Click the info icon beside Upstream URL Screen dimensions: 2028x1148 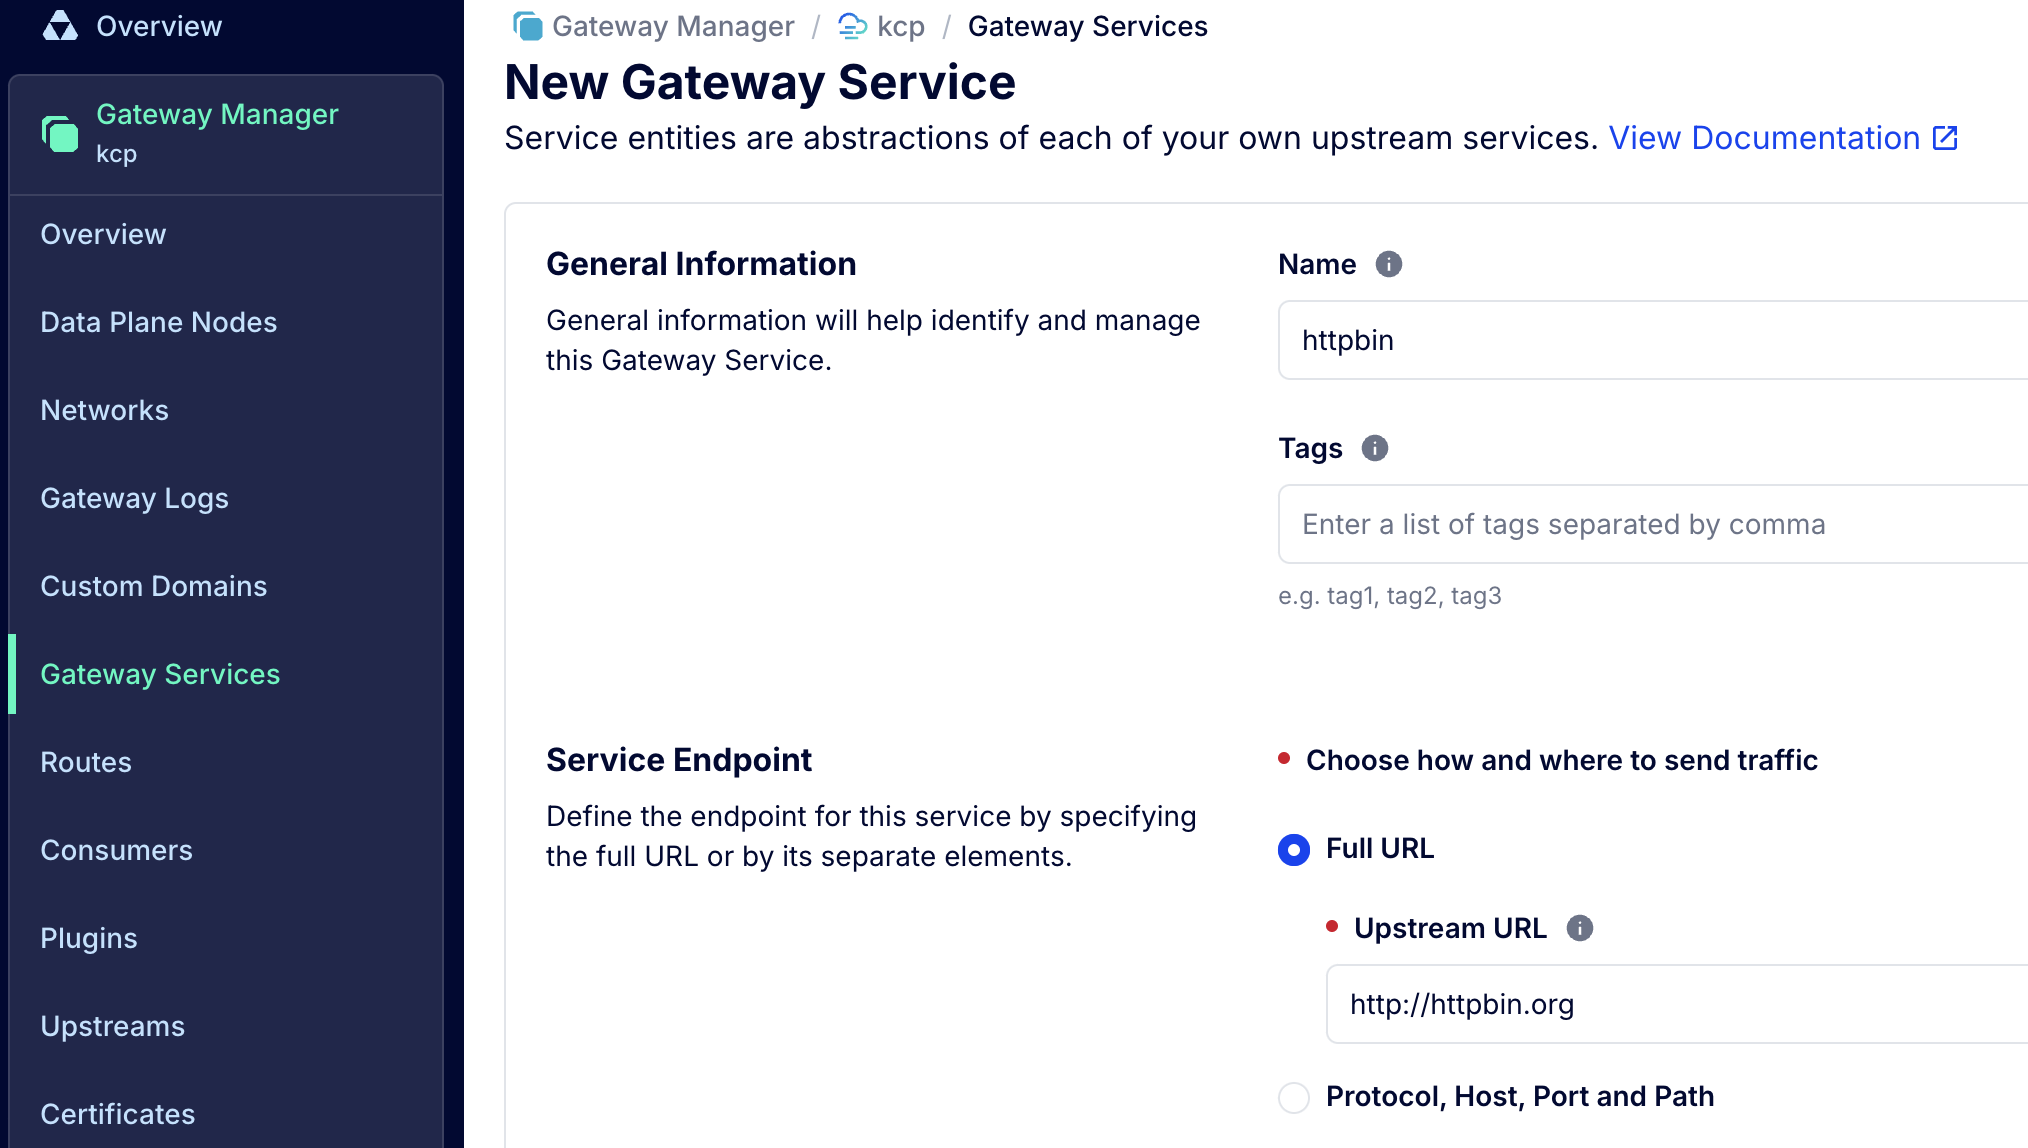(x=1579, y=928)
